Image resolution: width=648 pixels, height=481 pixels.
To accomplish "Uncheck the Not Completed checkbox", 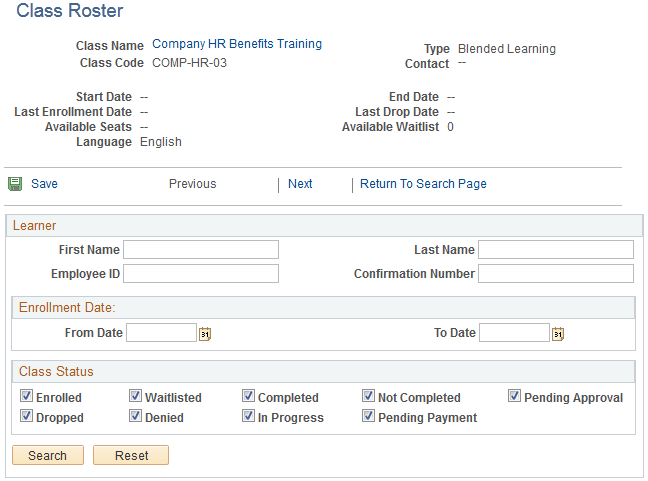I will [369, 396].
